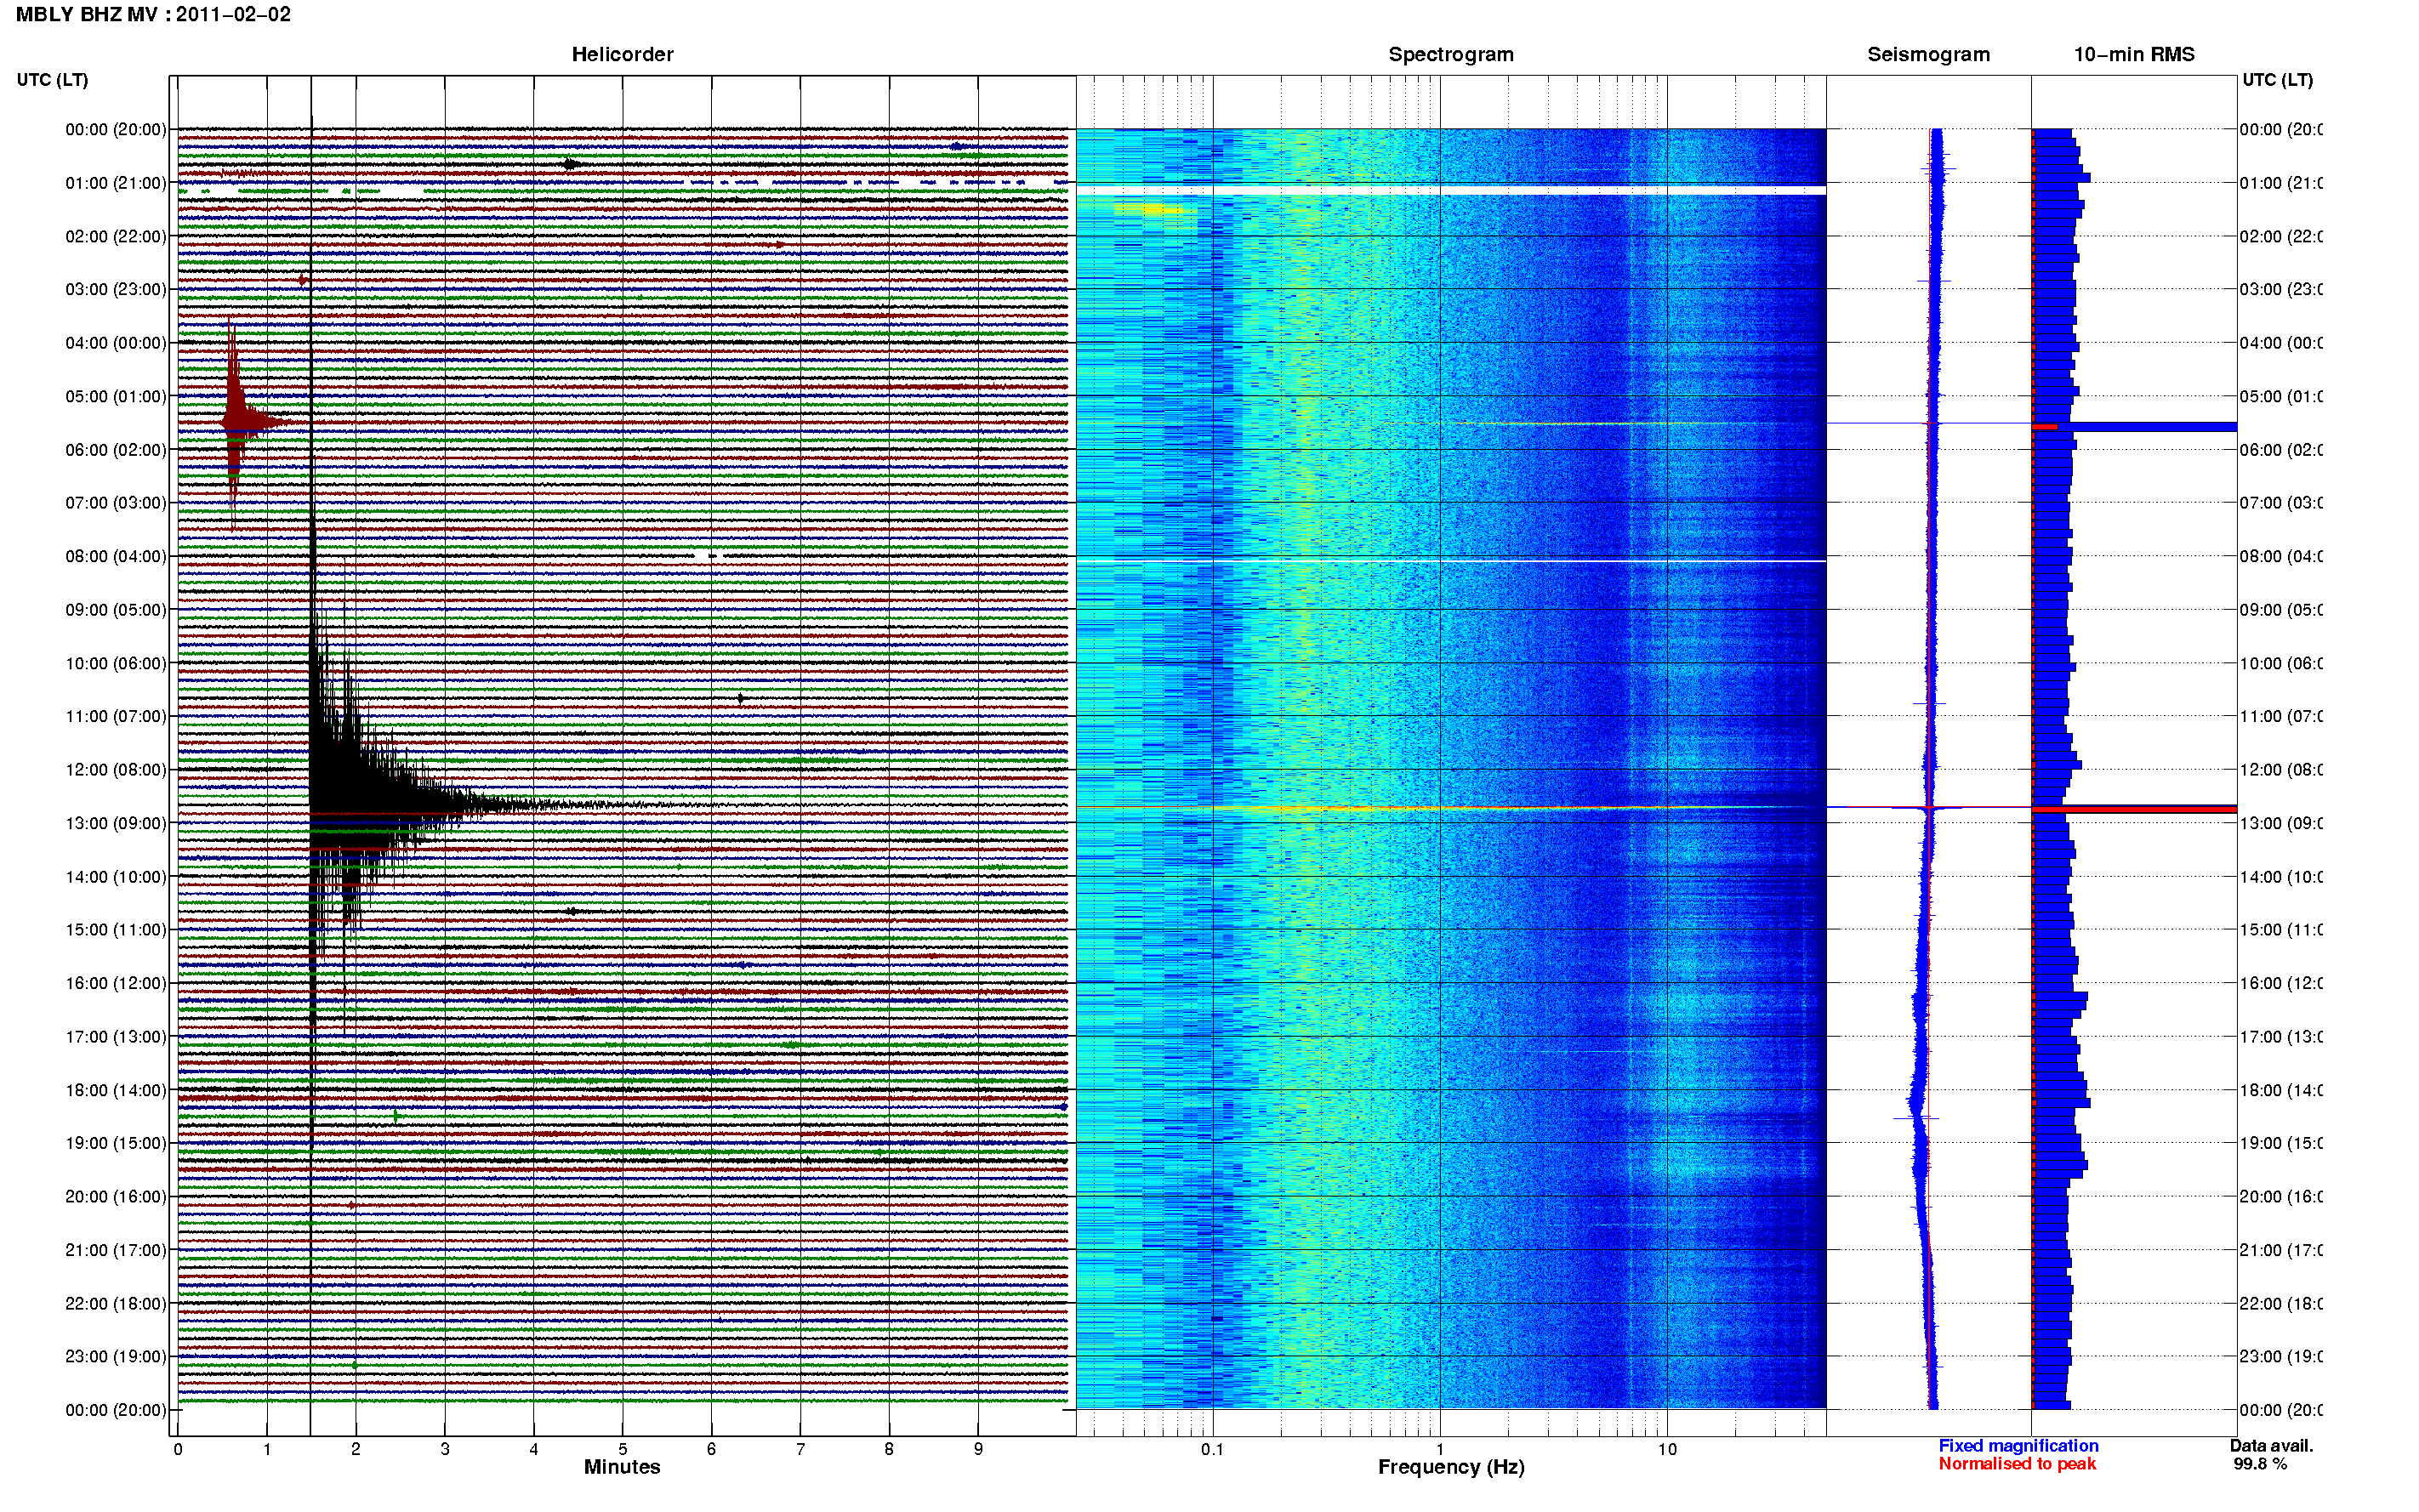Click the left time label '01:00 (21:00)'
2419x1512 pixels.
[x=116, y=183]
